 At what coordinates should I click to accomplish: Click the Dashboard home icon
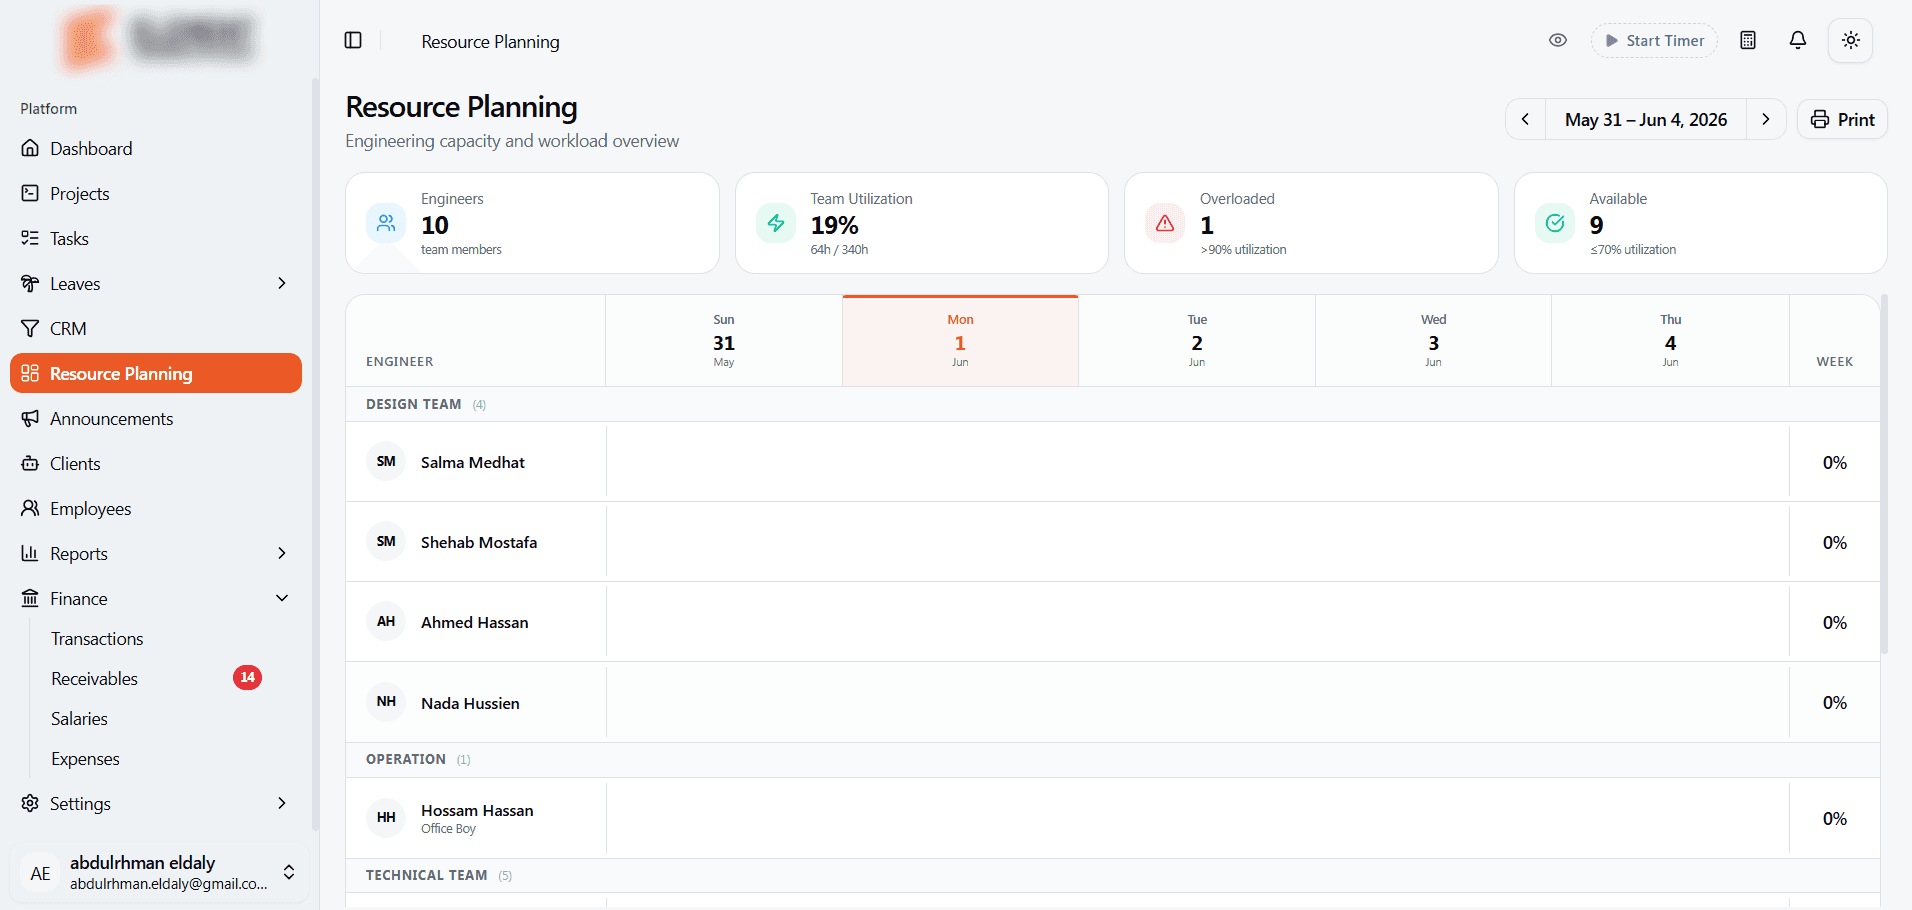(x=30, y=148)
